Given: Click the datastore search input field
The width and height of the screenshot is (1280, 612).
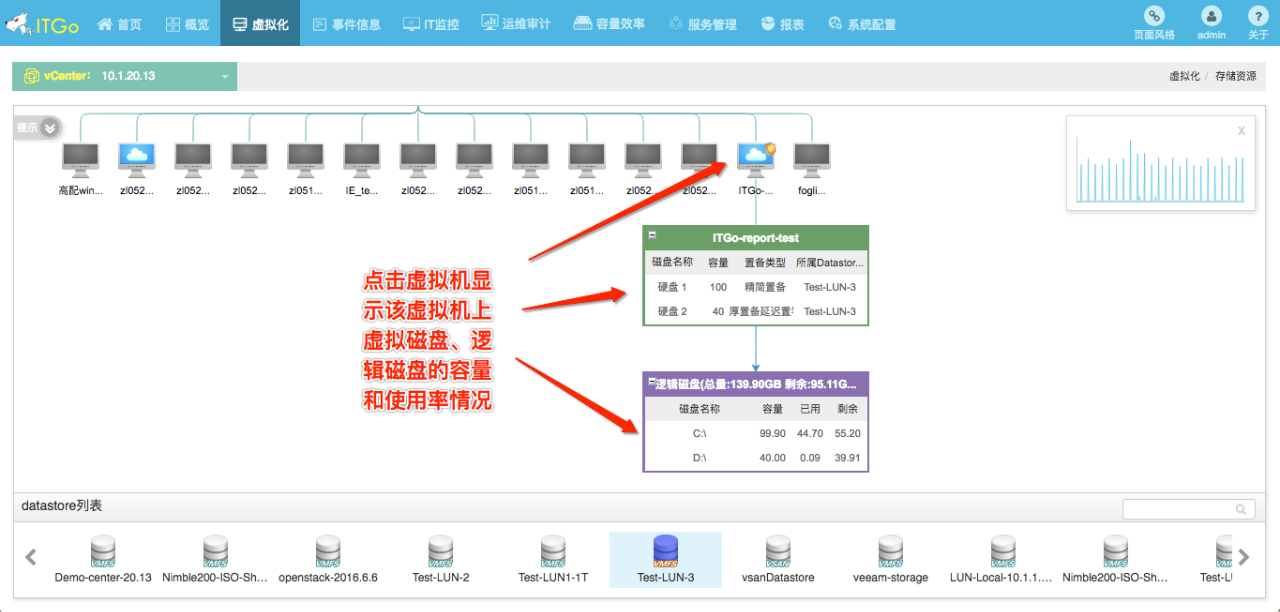Looking at the screenshot, I should point(1188,509).
